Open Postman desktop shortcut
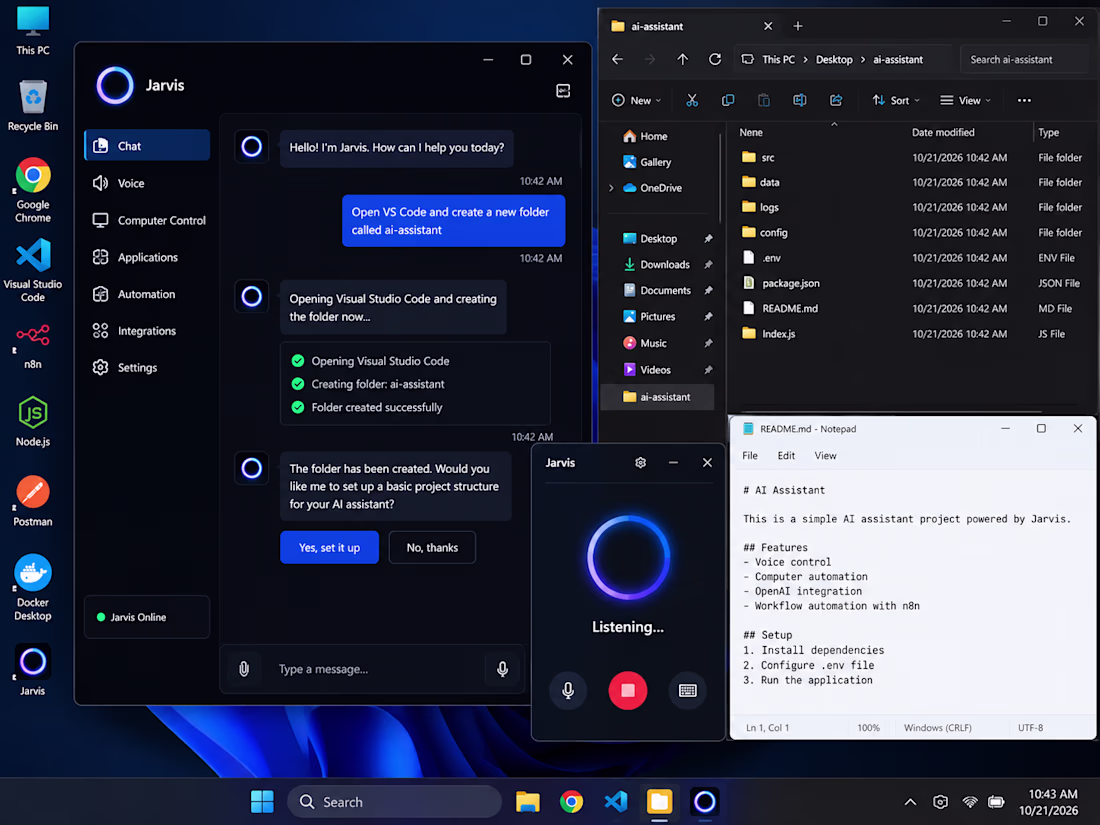This screenshot has height=825, width=1100. point(32,501)
